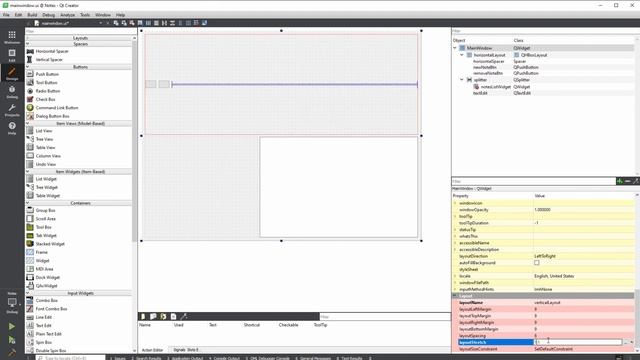The height and width of the screenshot is (360, 640).
Task: Collapse the Buttons widget category
Action: point(80,67)
